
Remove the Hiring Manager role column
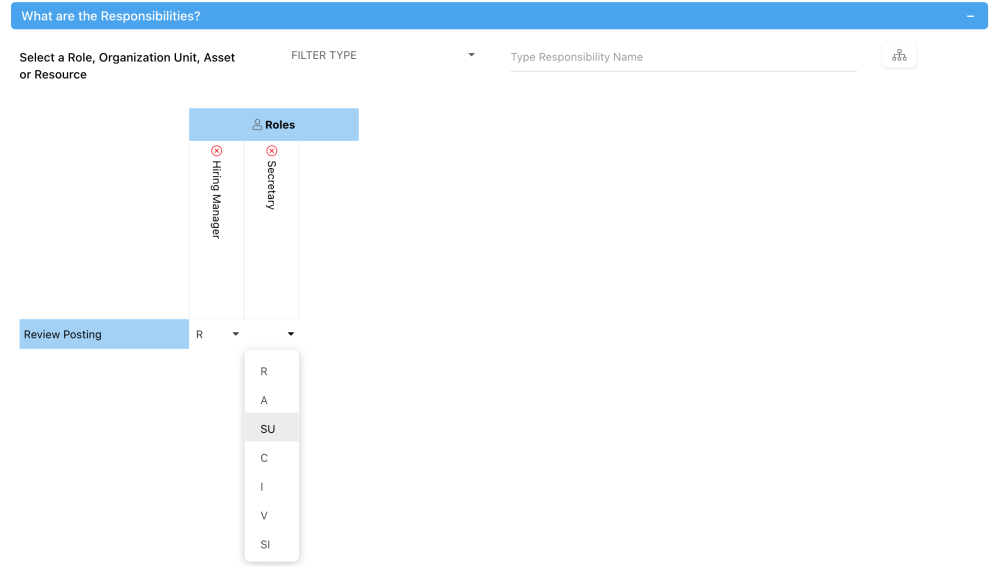point(217,151)
